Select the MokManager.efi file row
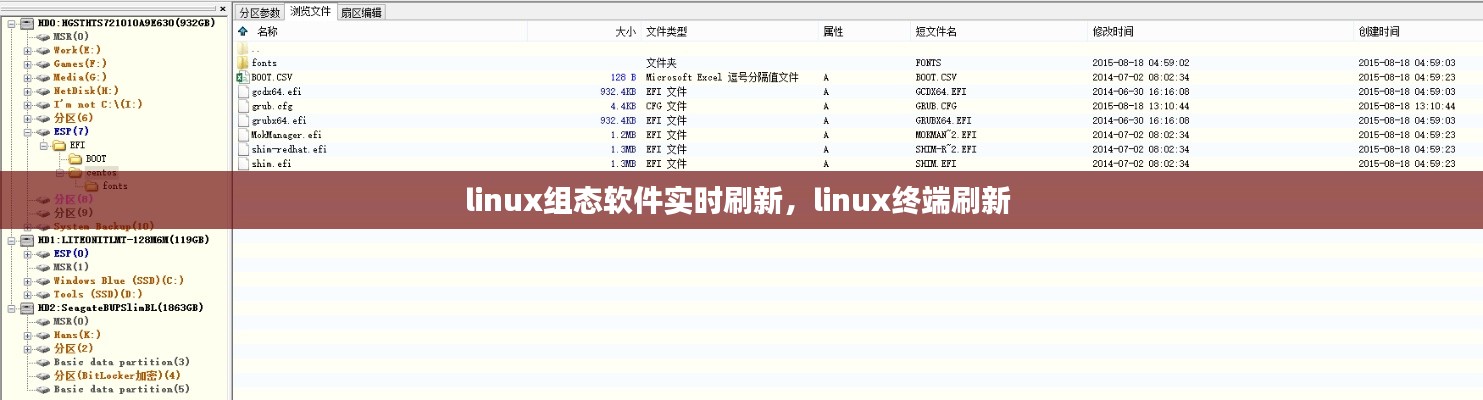 pos(286,135)
